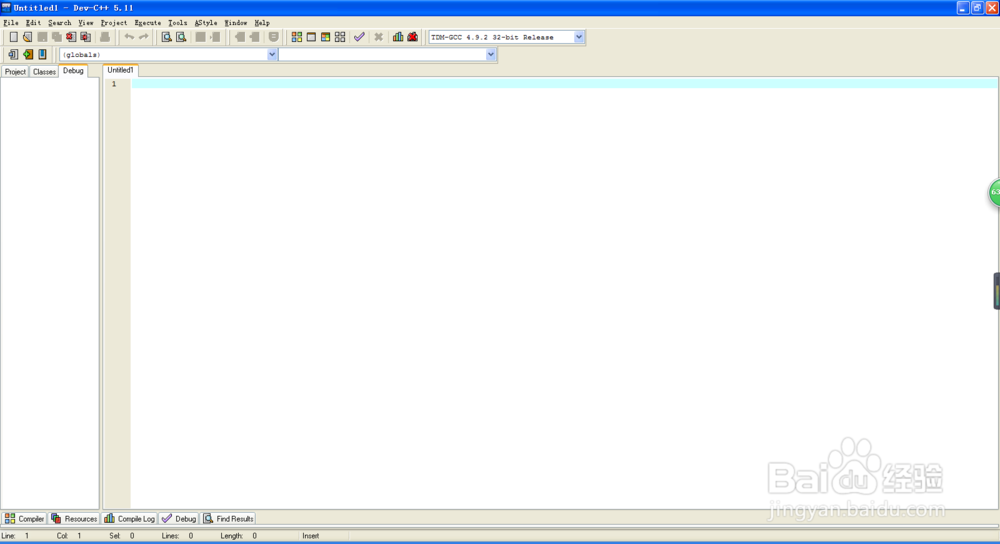Open the Edit menu
The height and width of the screenshot is (544, 1000).
[x=33, y=22]
